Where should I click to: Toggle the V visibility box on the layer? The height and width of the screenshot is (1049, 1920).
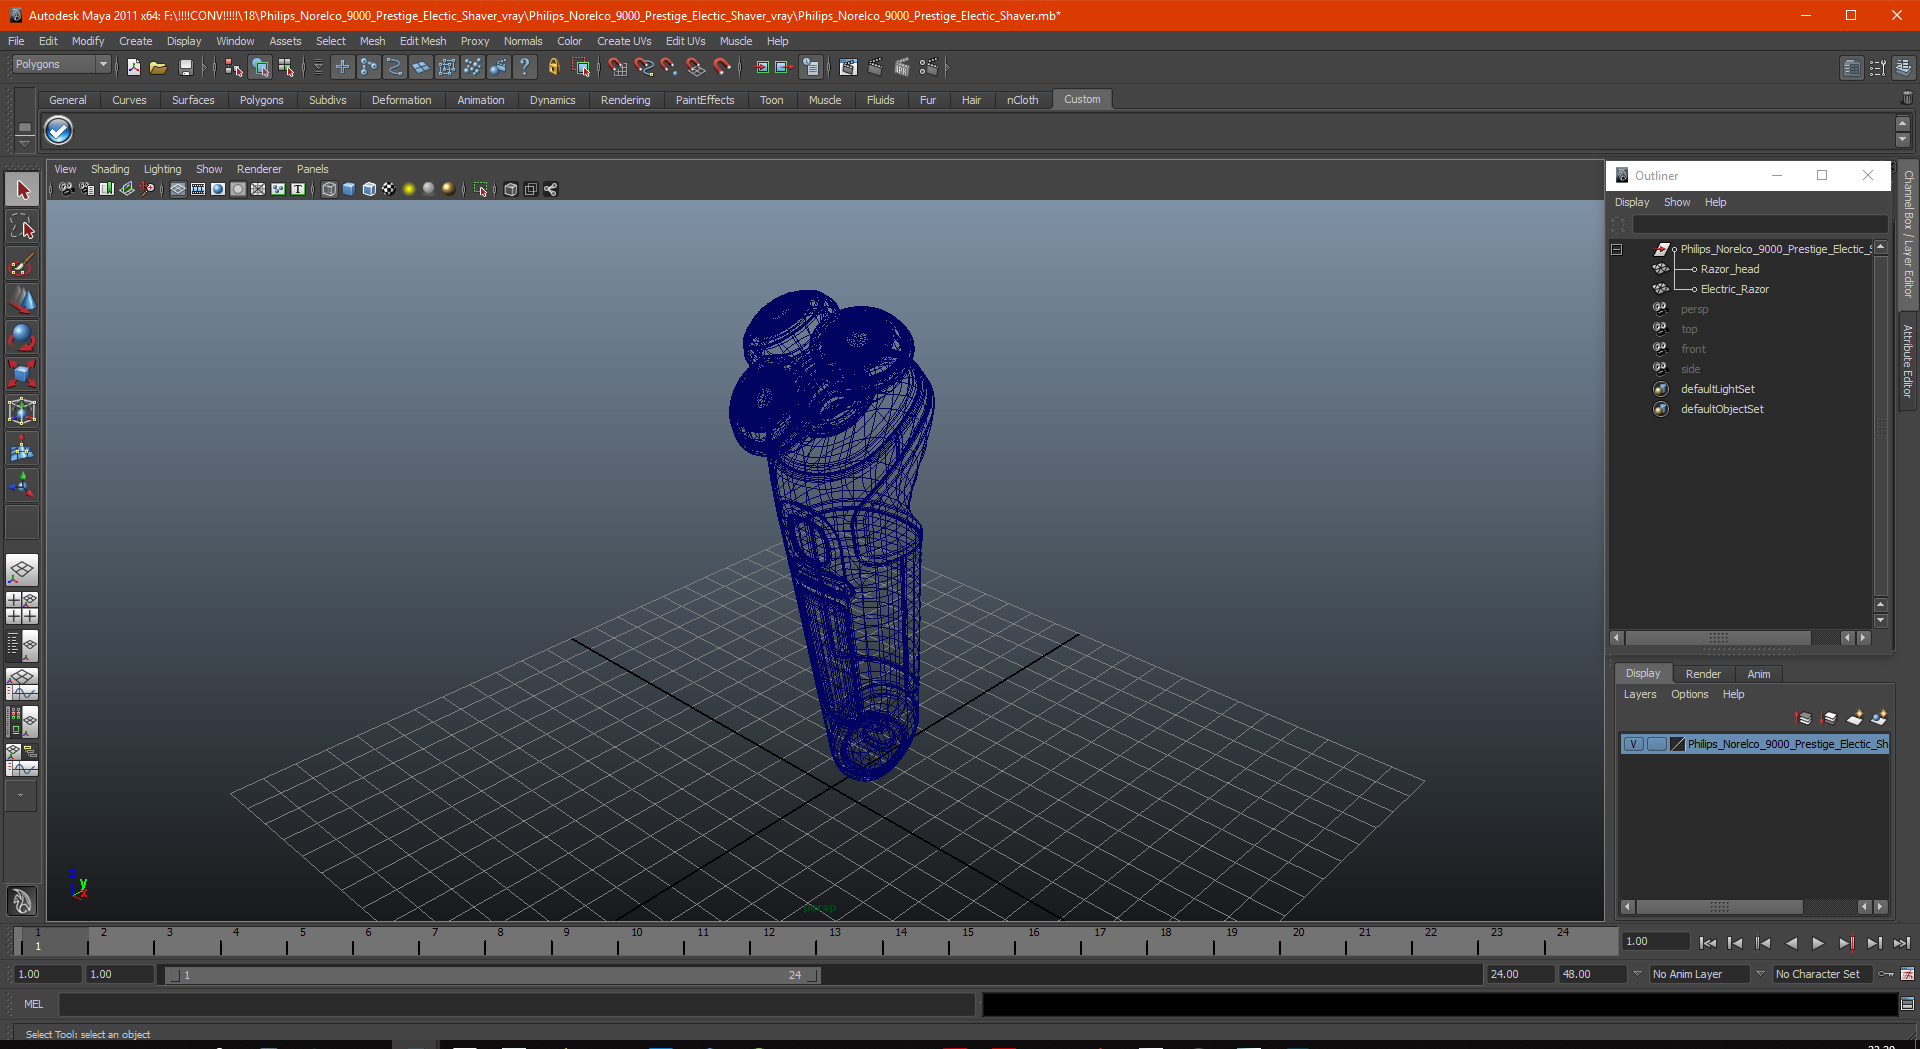1633,744
